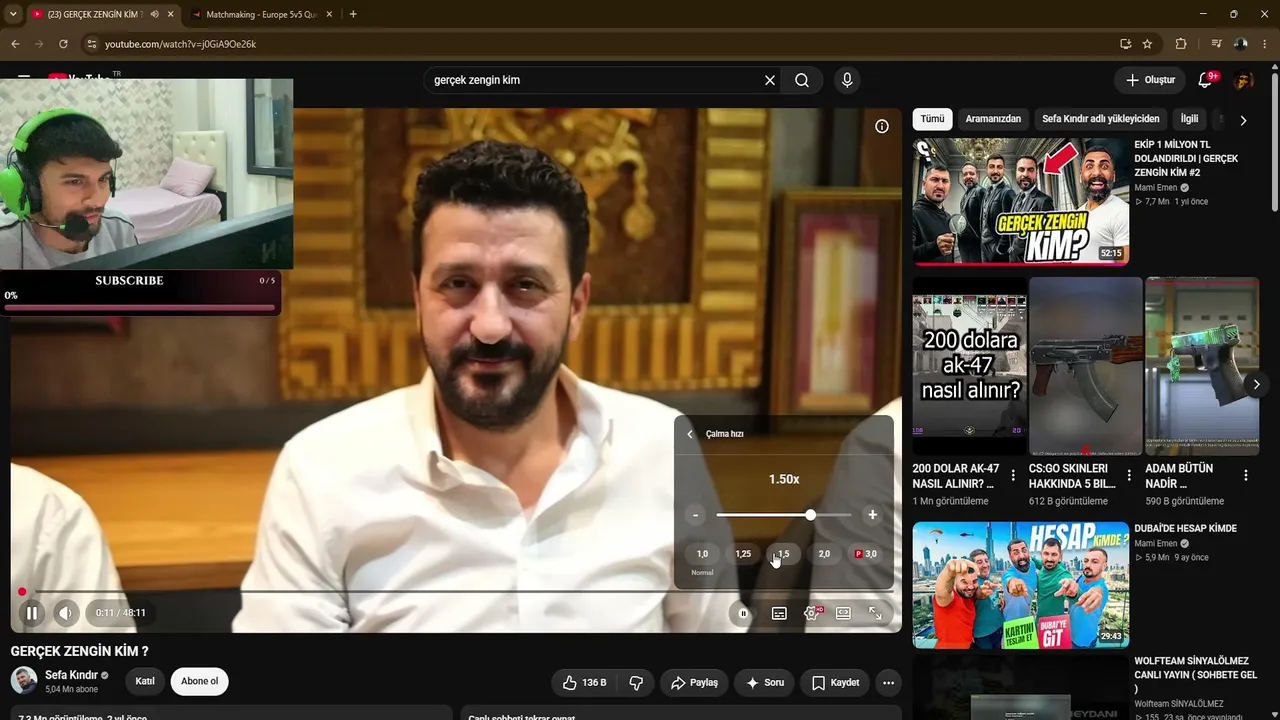Image resolution: width=1280 pixels, height=720 pixels.
Task: Select the 1,0 normal speed preset
Action: pyautogui.click(x=702, y=554)
